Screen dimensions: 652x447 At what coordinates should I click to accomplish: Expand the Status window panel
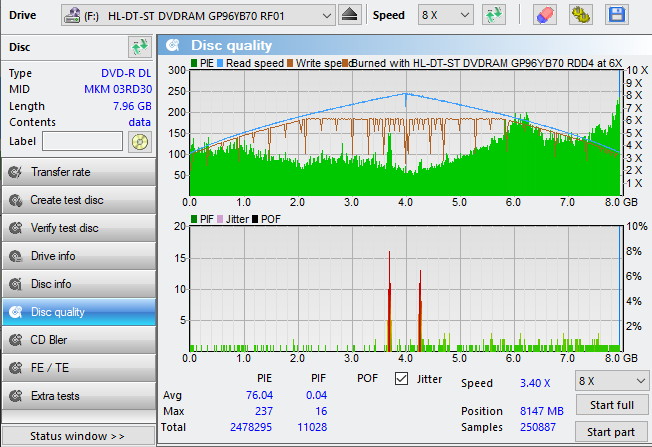[78, 436]
